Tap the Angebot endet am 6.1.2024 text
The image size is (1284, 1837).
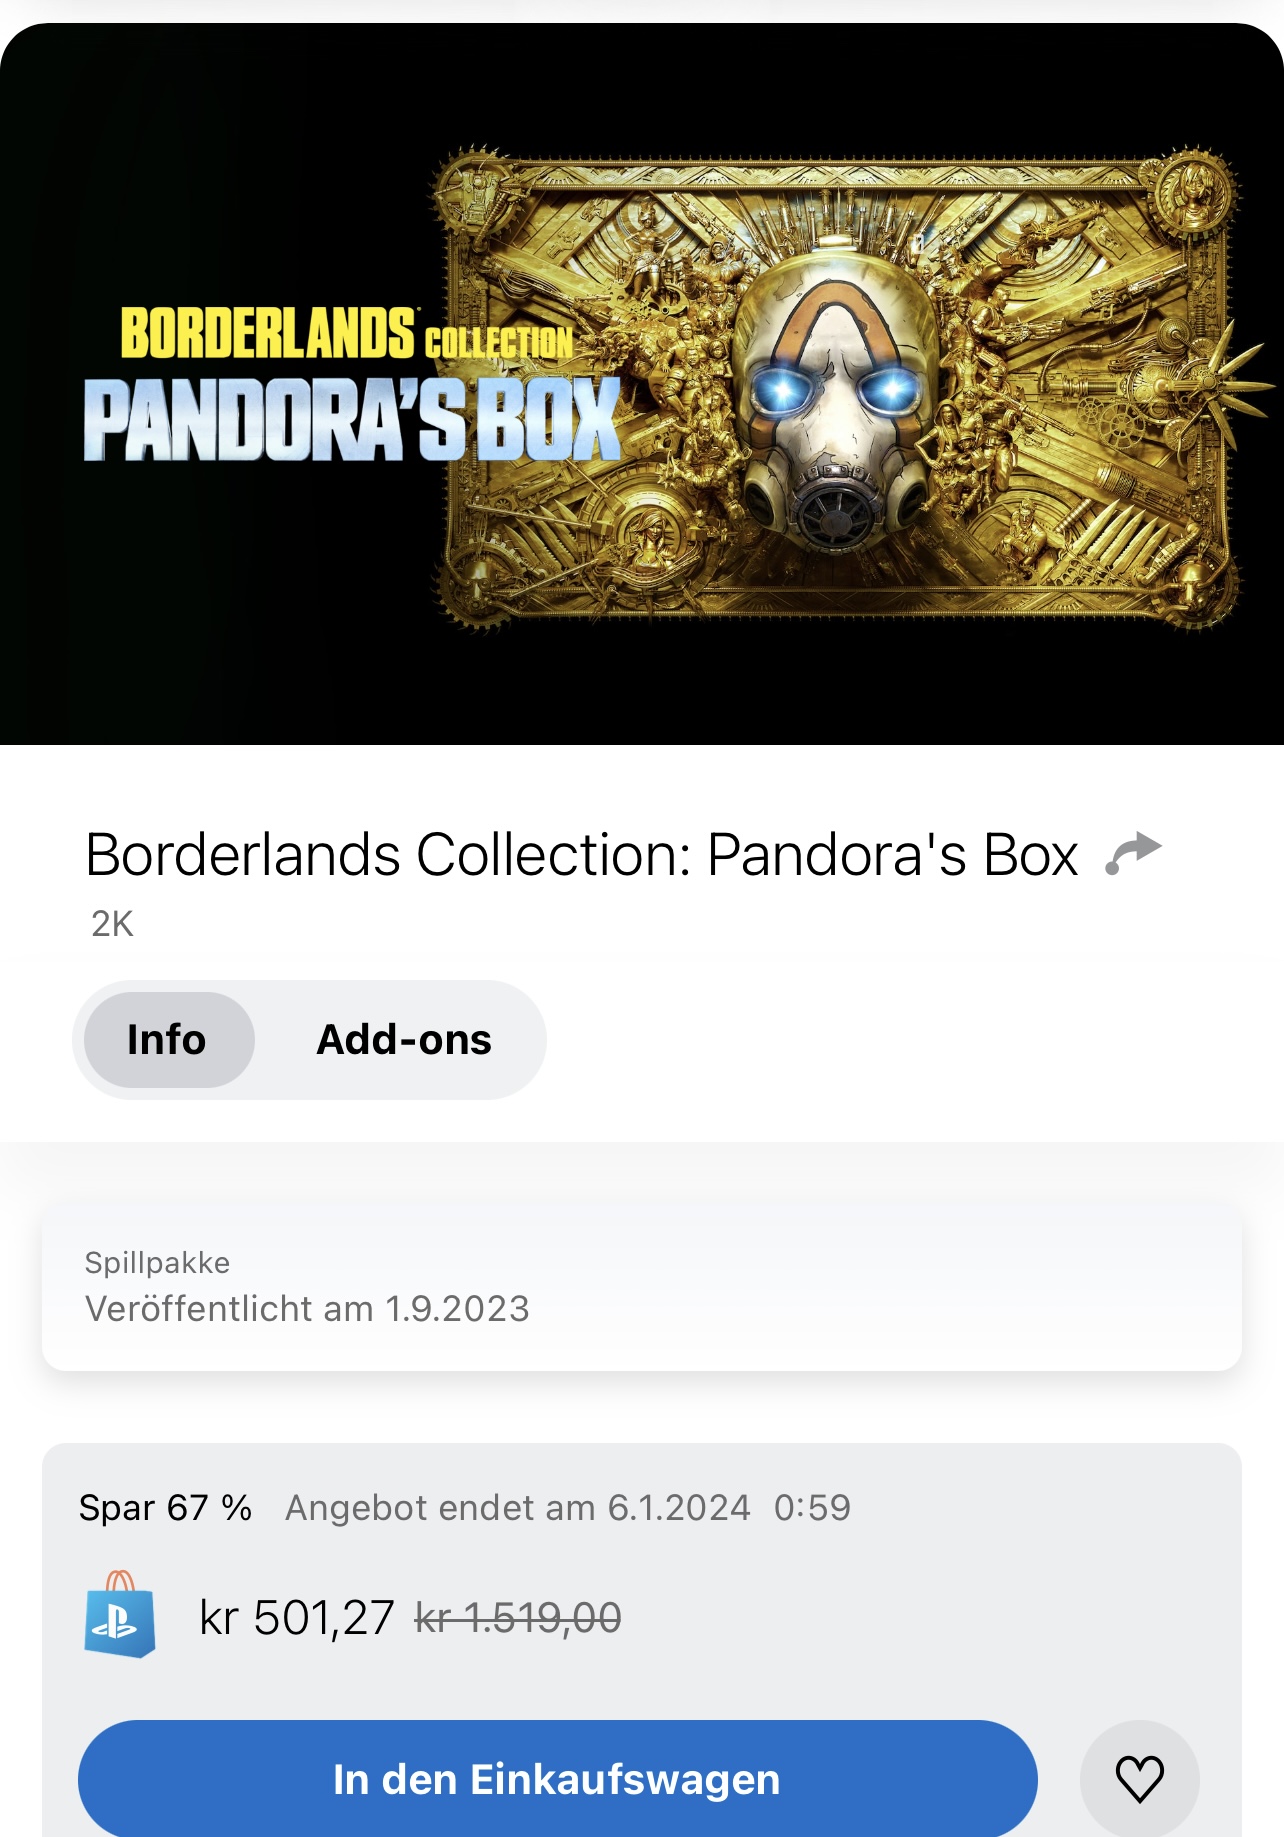tap(518, 1508)
